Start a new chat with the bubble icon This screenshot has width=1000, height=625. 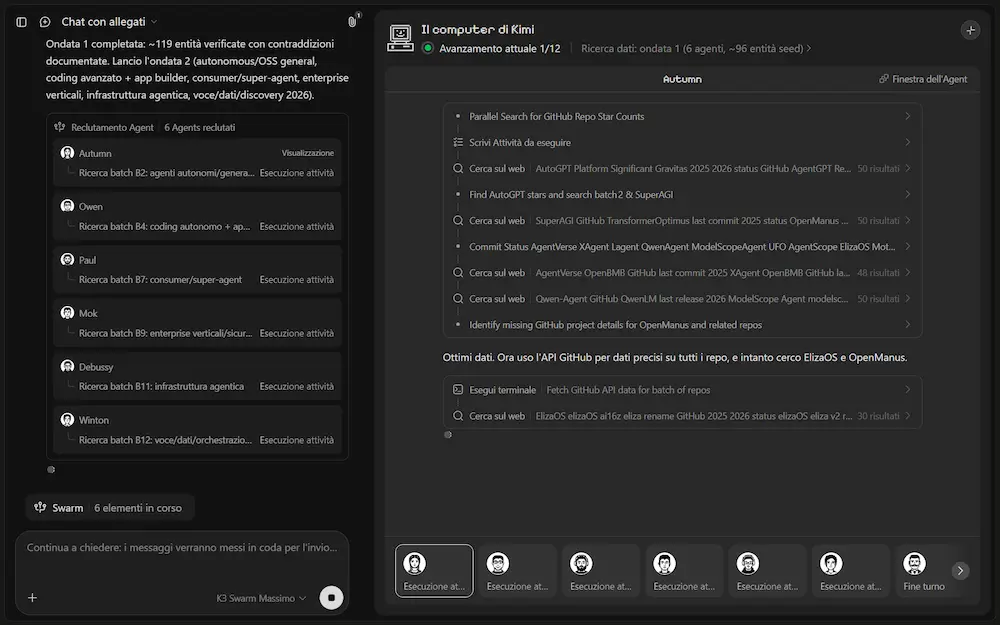[x=45, y=22]
